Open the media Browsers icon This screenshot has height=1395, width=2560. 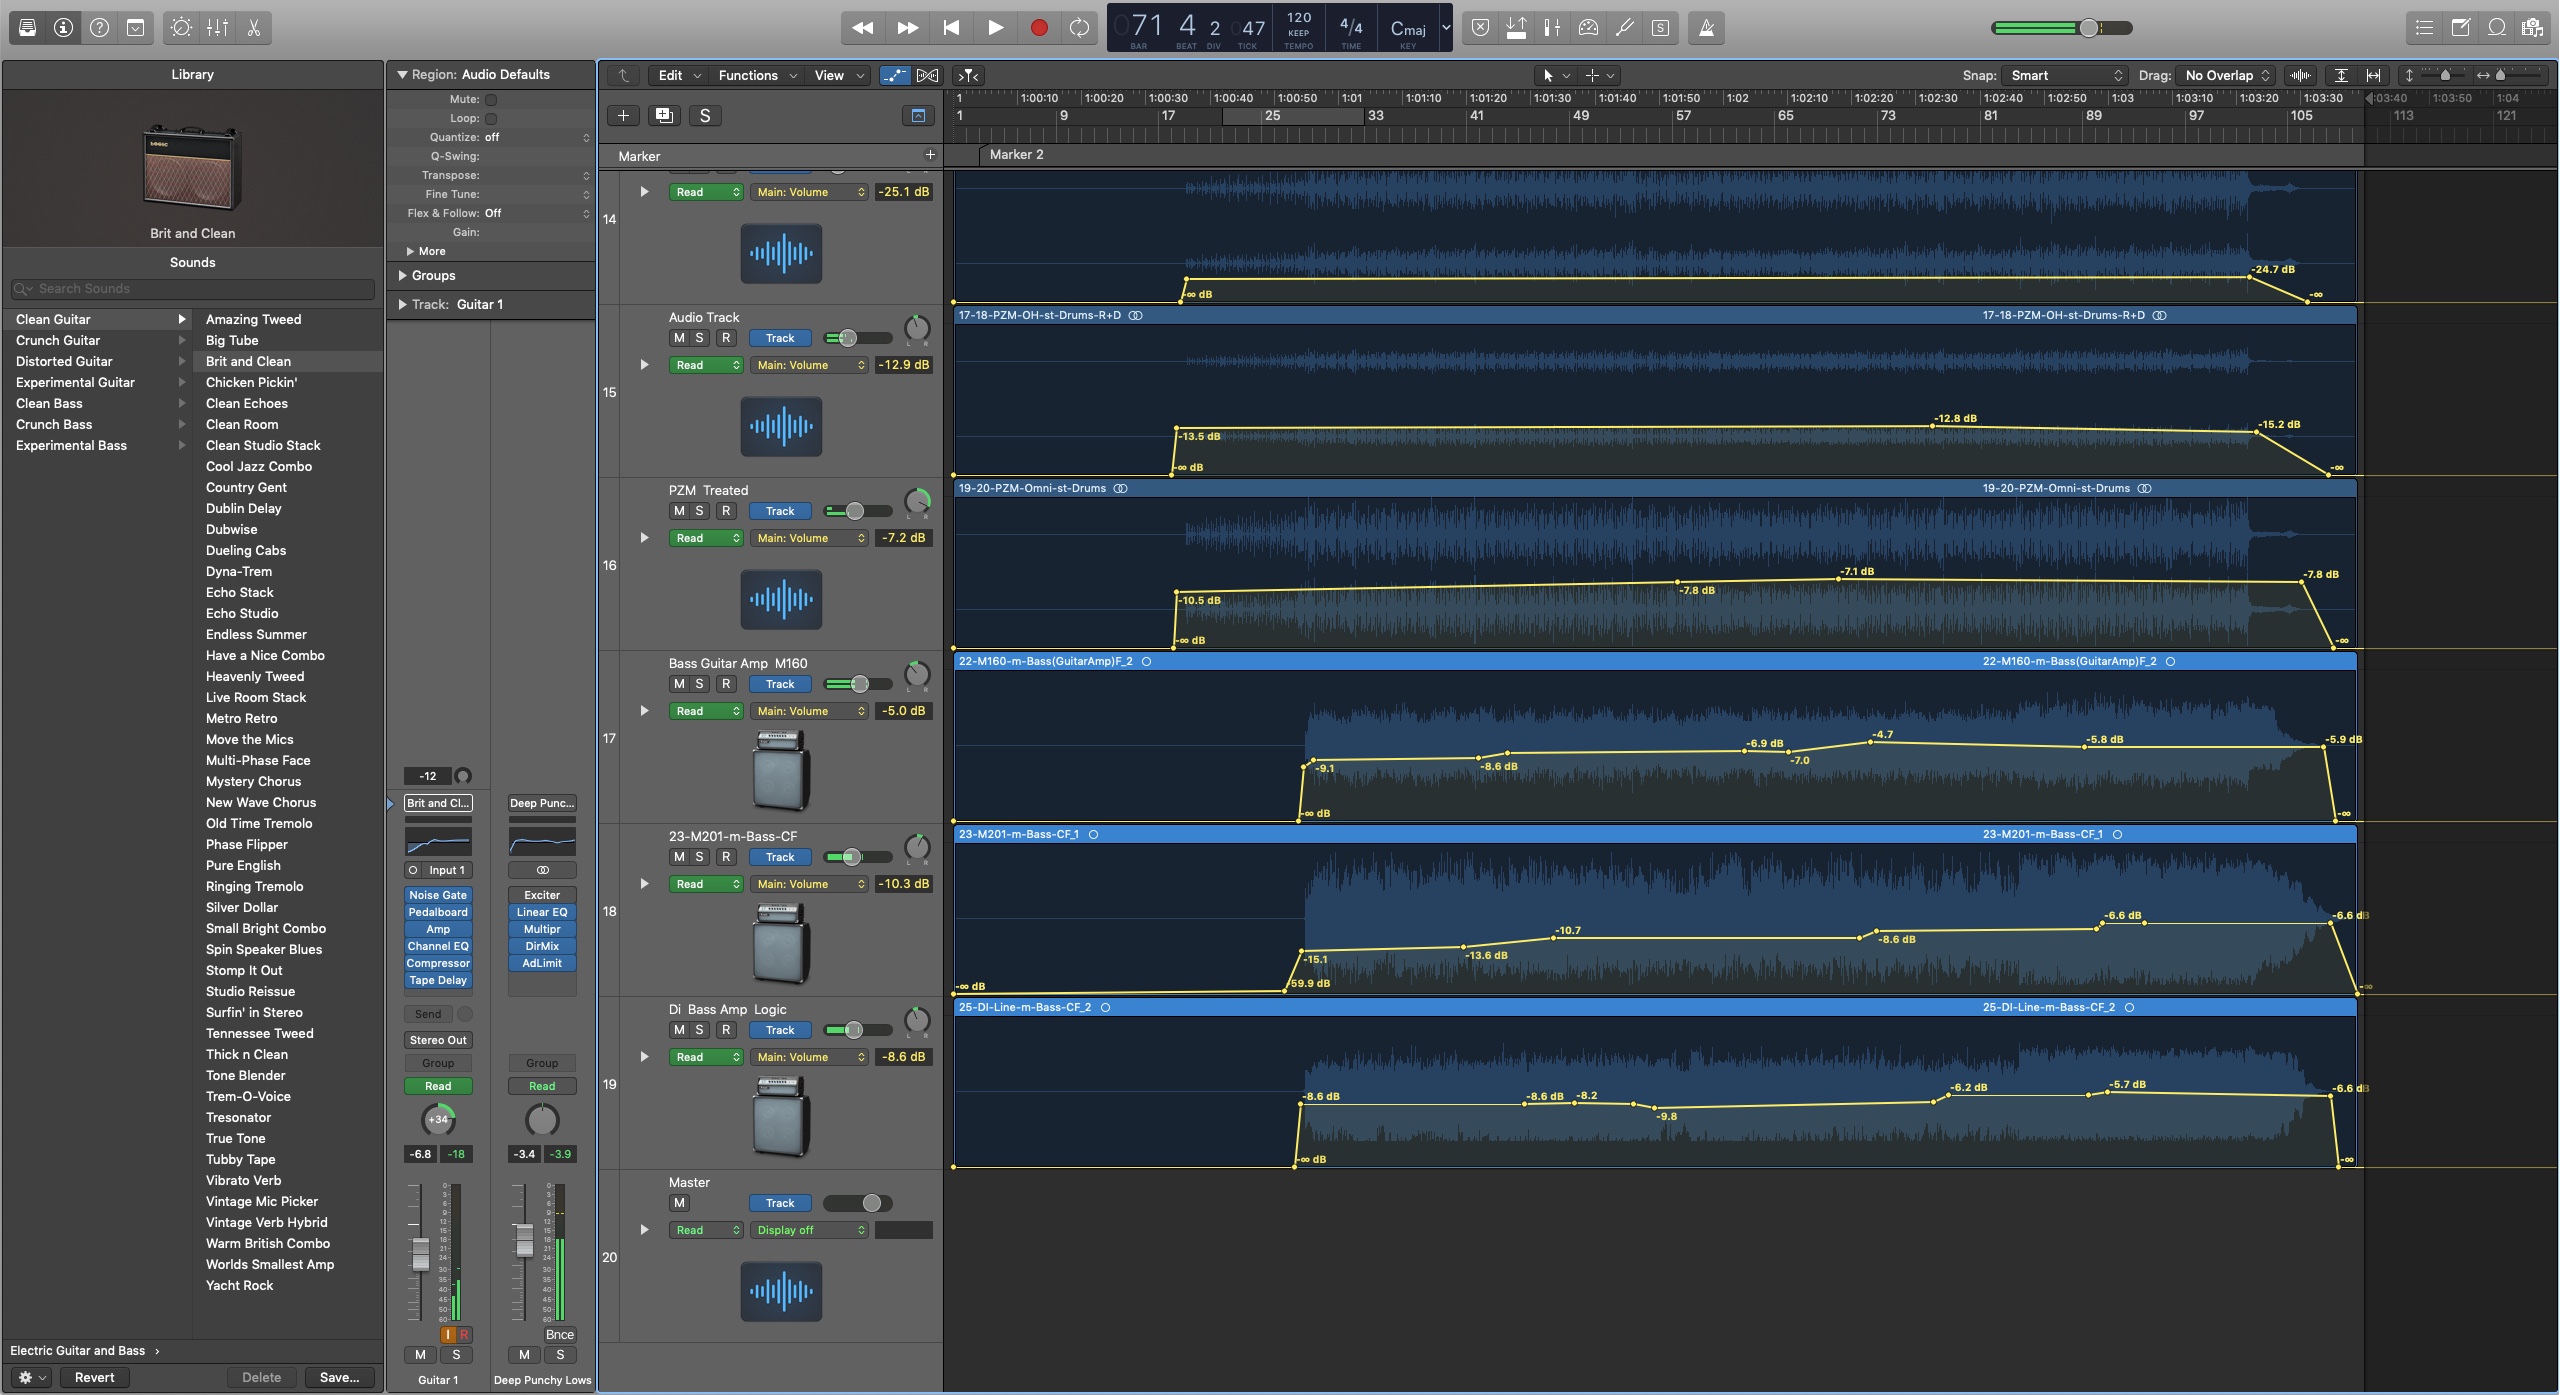(x=2533, y=28)
